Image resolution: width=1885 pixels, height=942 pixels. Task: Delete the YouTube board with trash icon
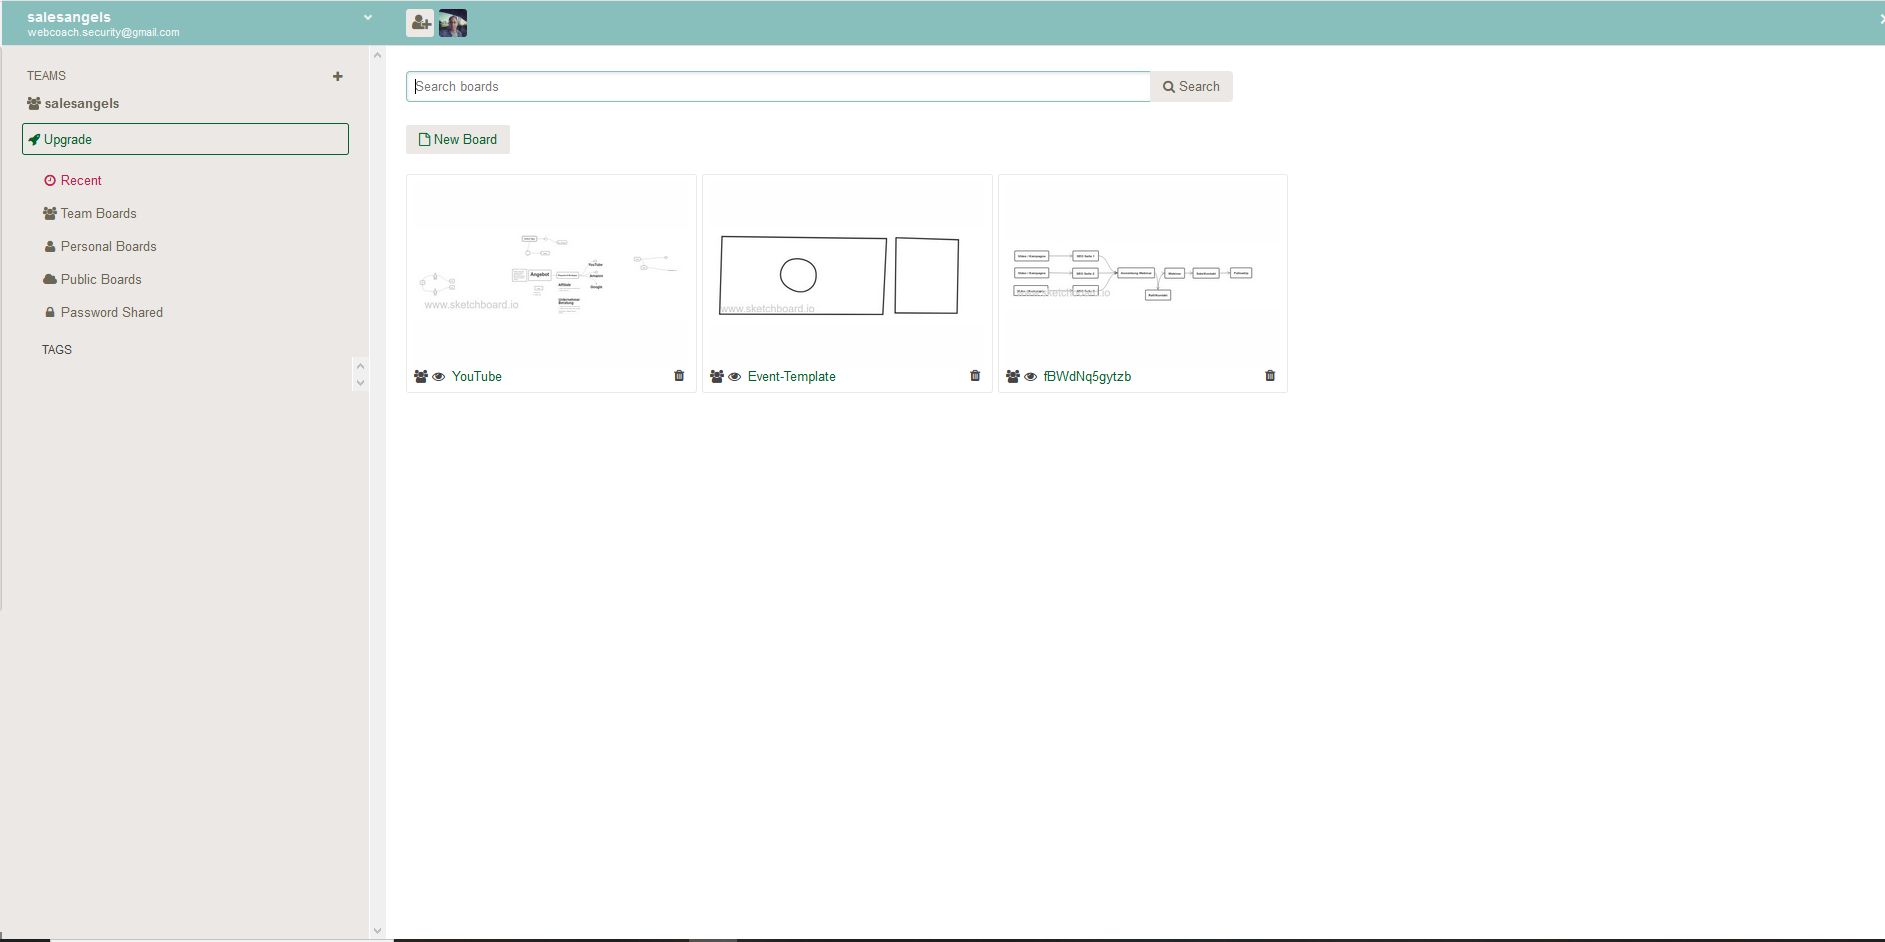[x=679, y=376]
